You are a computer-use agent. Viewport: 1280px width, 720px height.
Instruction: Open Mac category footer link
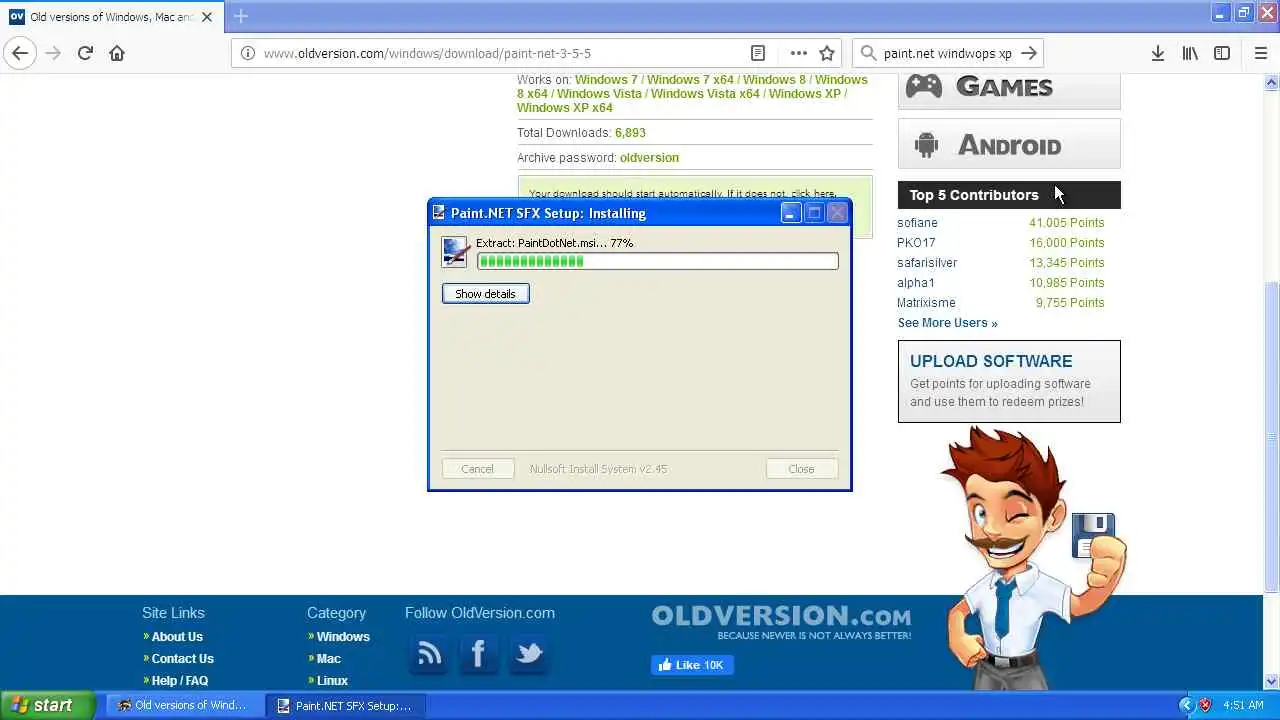coord(329,659)
